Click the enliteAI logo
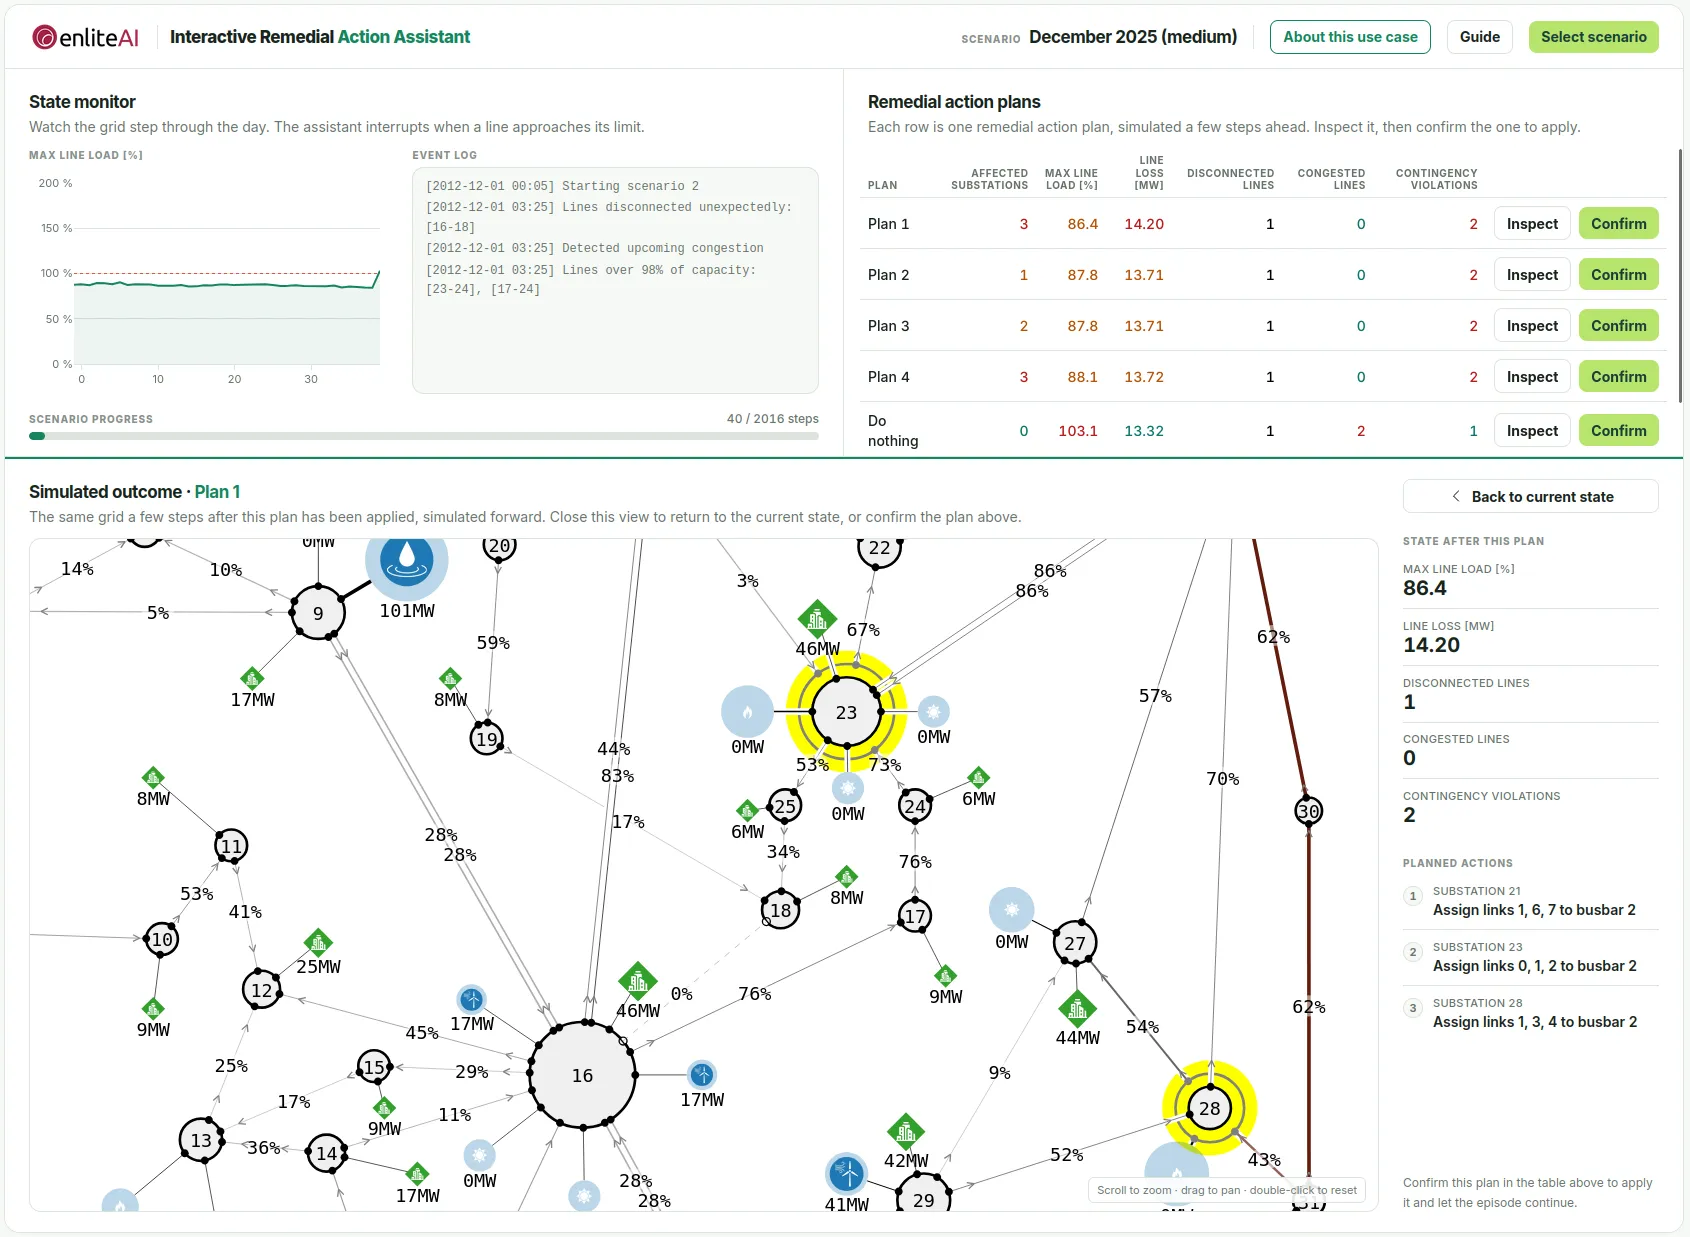The width and height of the screenshot is (1690, 1237). (85, 37)
